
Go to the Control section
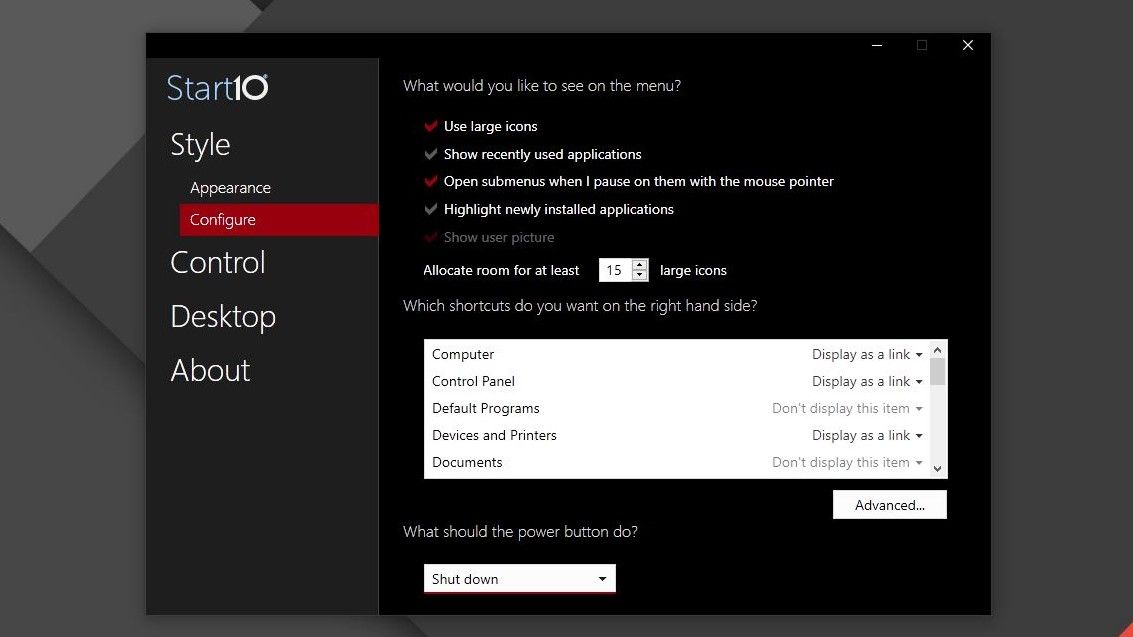217,262
